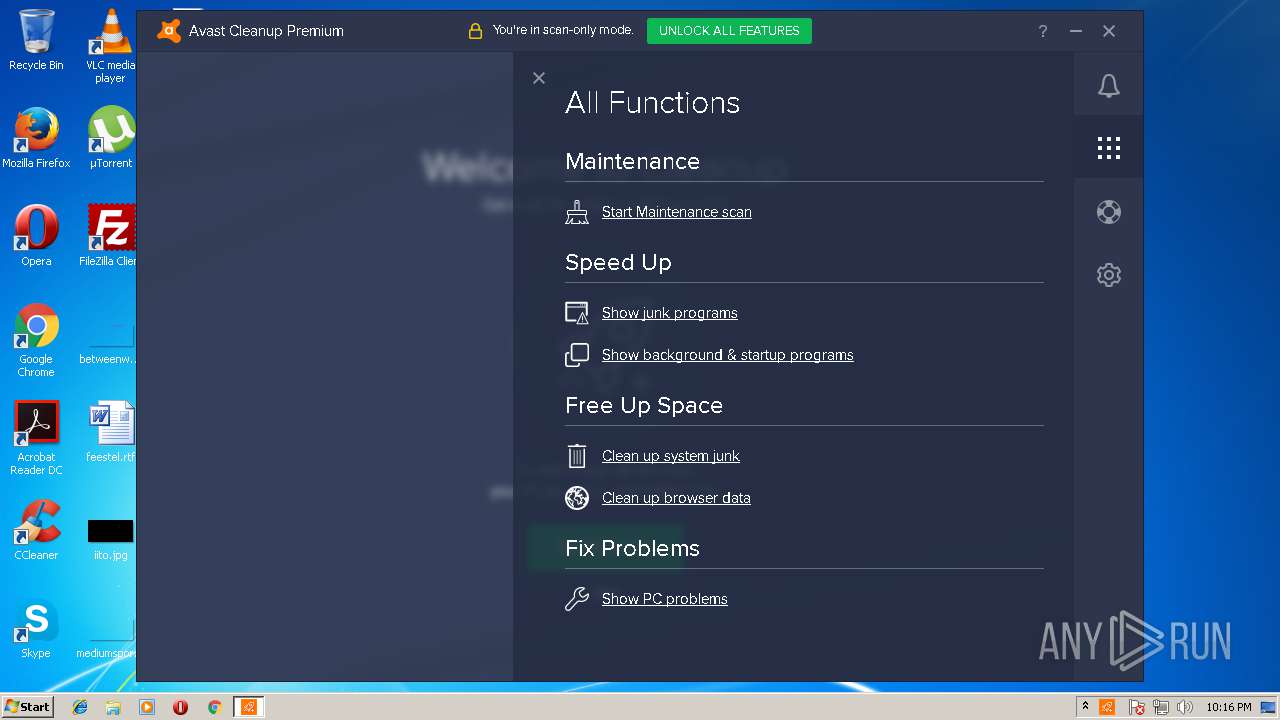Click the background programs windows icon
This screenshot has height=720, width=1280.
point(577,355)
